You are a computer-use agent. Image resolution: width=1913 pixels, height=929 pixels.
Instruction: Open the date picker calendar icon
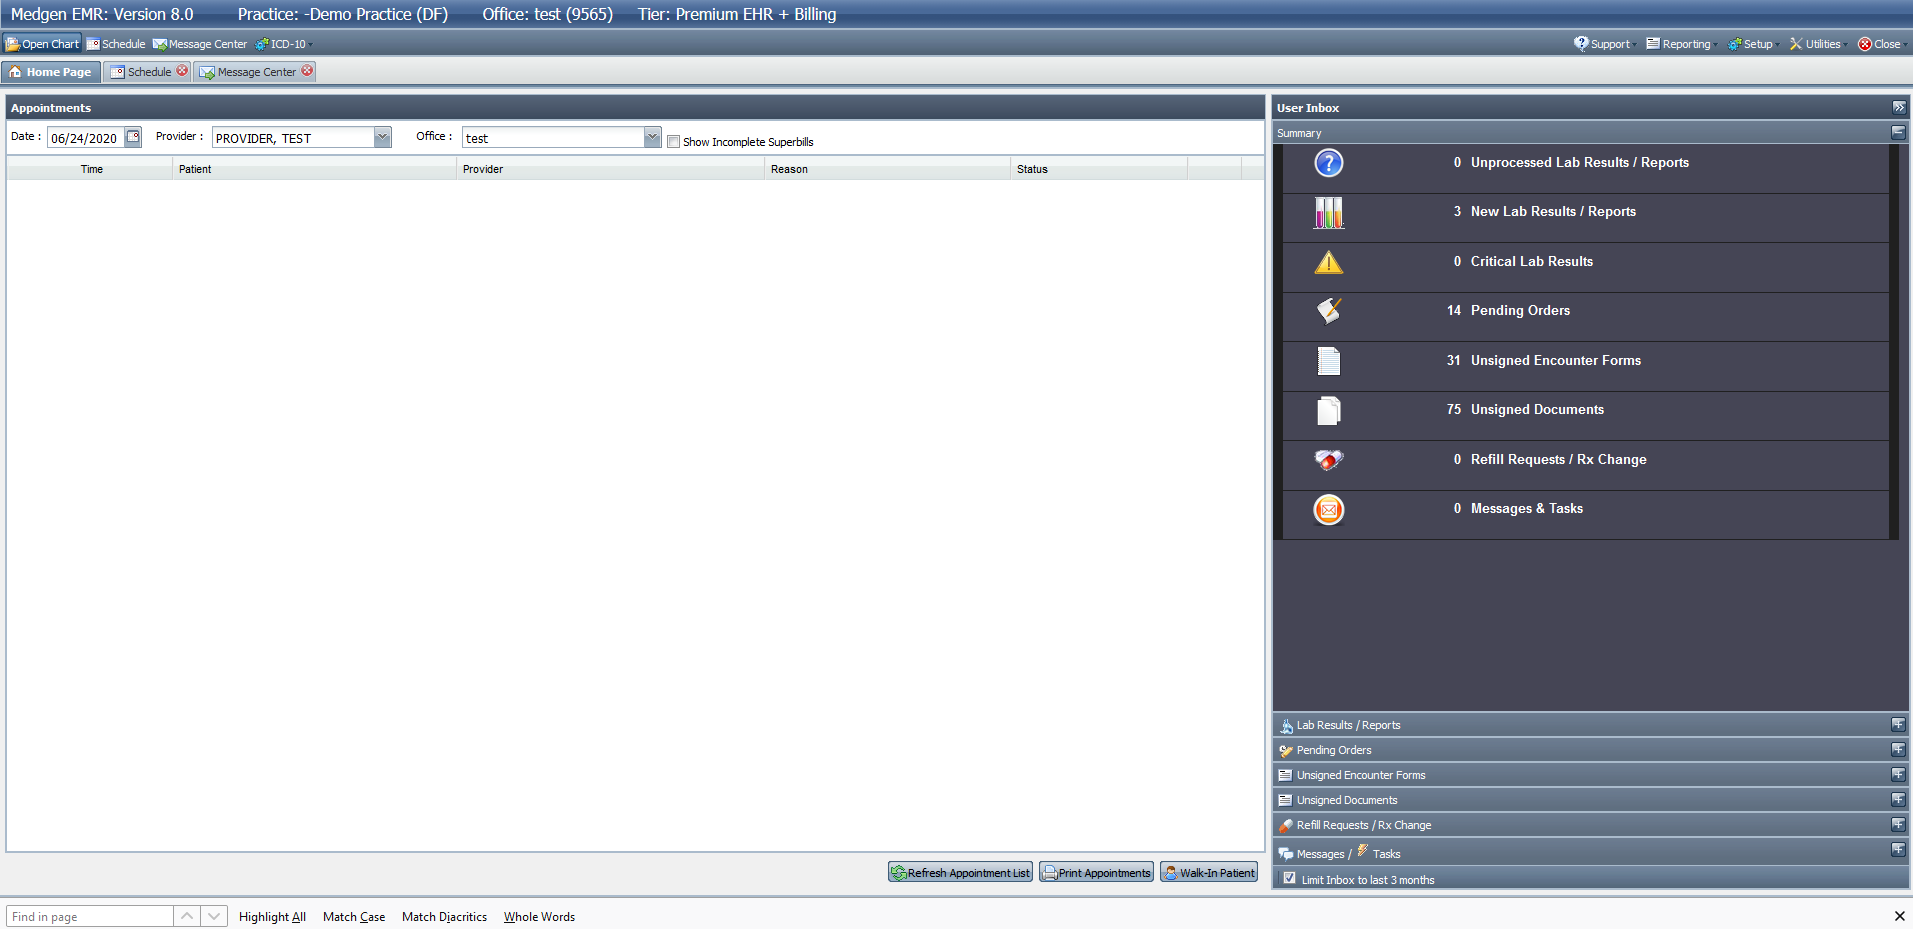[133, 137]
